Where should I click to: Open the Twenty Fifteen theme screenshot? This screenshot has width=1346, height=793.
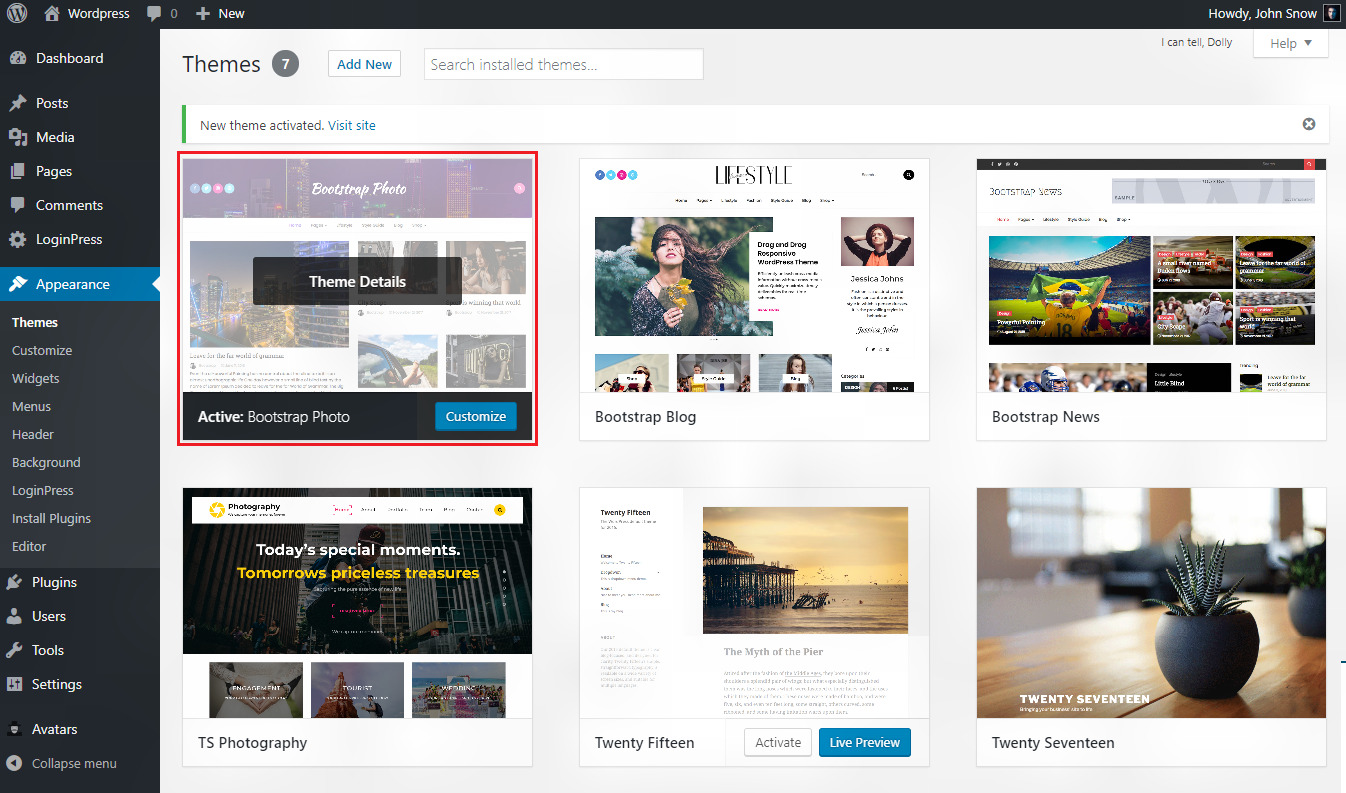point(755,603)
